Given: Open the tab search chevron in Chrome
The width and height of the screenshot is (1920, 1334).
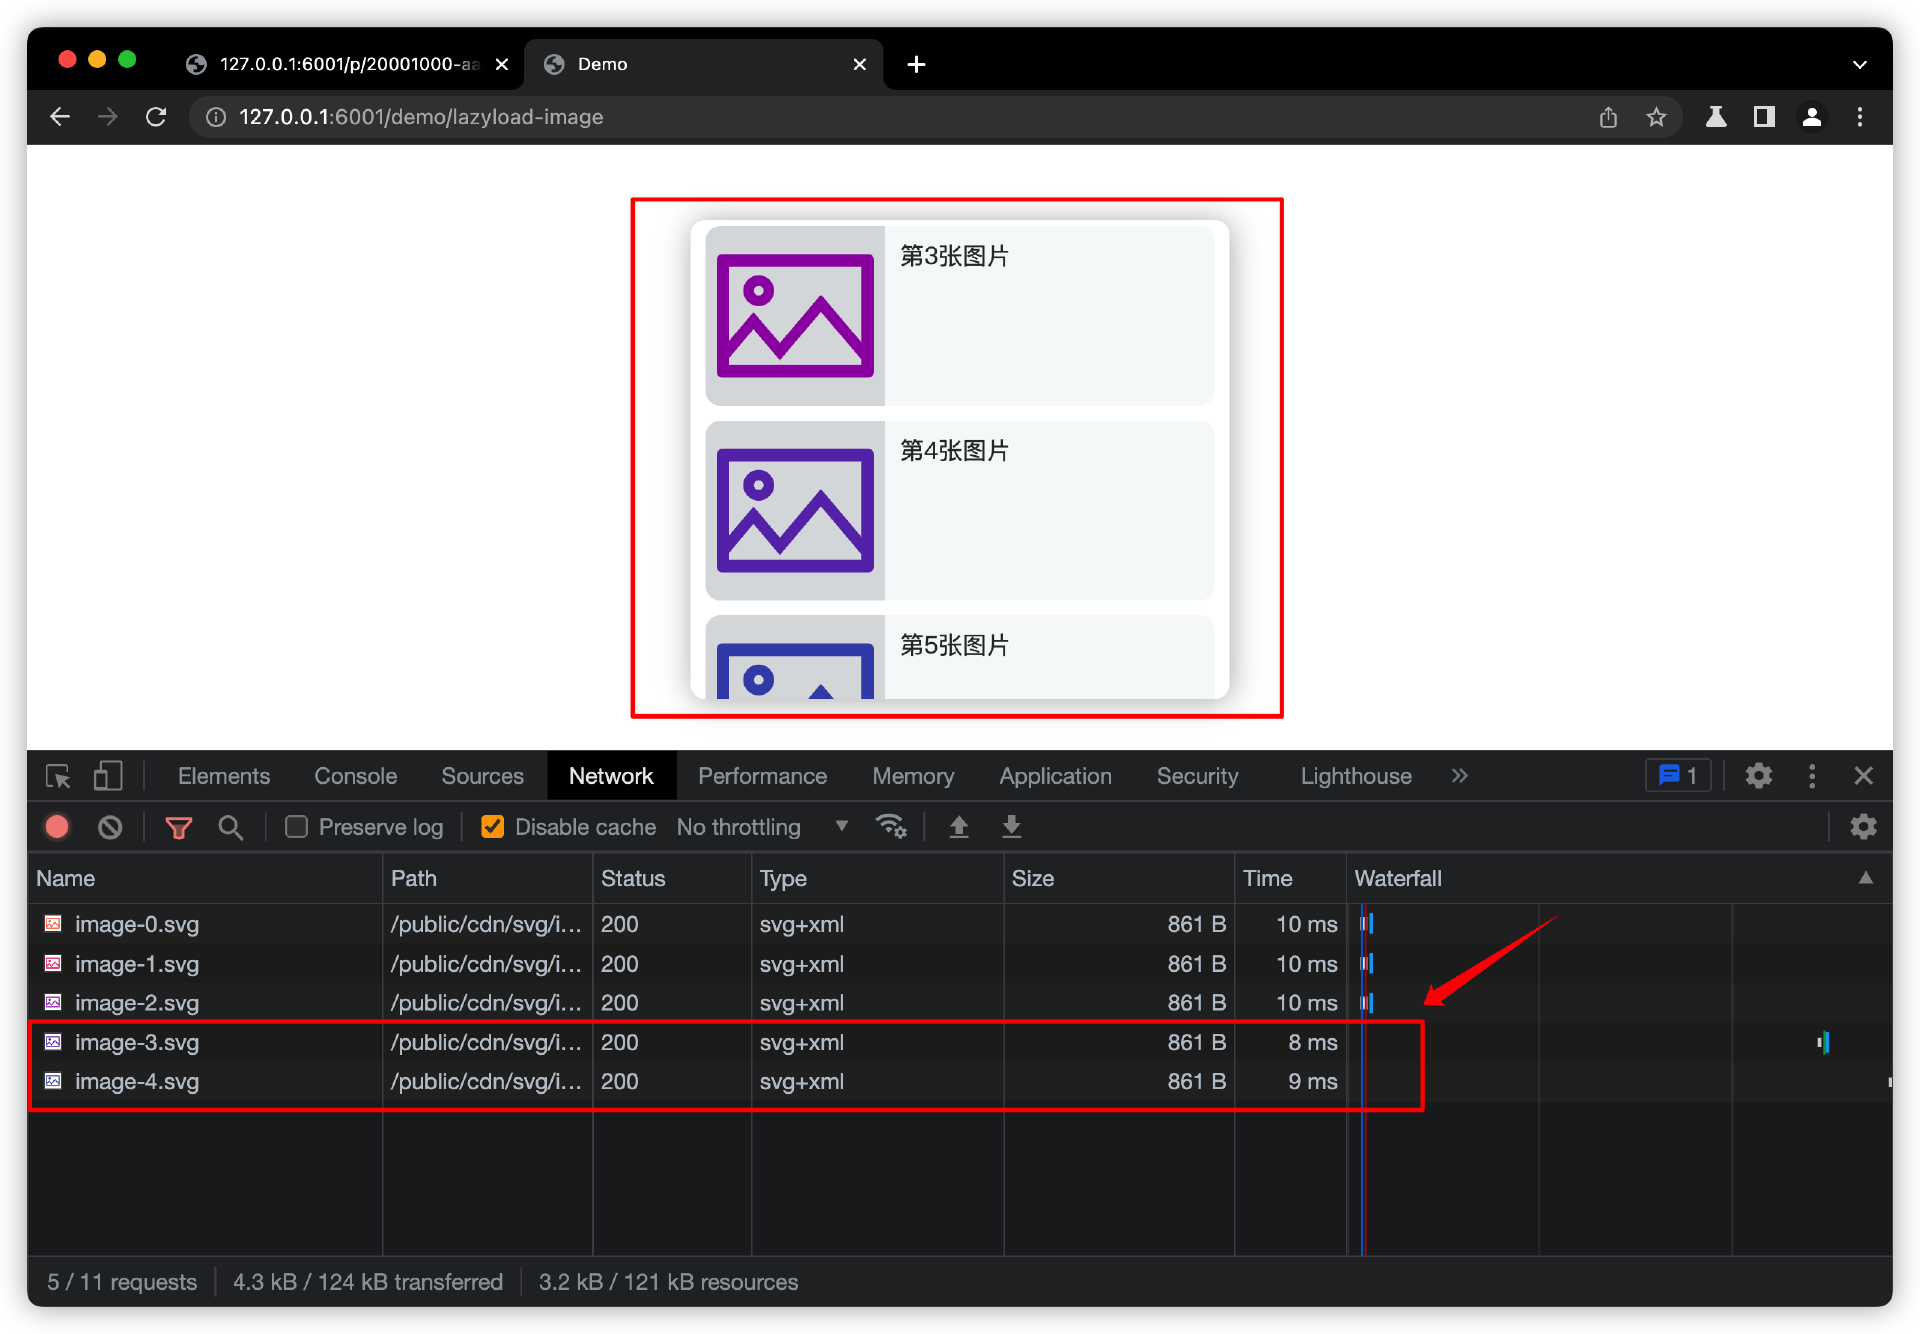Looking at the screenshot, I should (1859, 64).
